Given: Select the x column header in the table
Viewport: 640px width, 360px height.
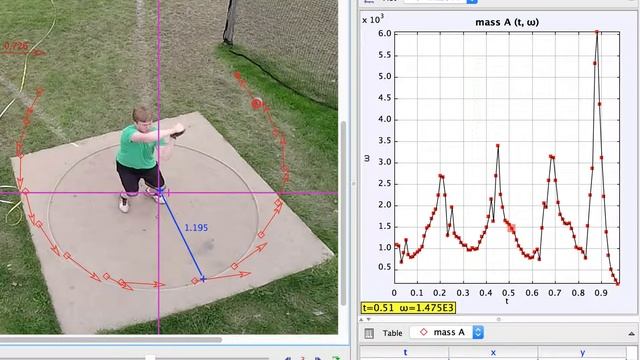Looking at the screenshot, I should pyautogui.click(x=493, y=353).
